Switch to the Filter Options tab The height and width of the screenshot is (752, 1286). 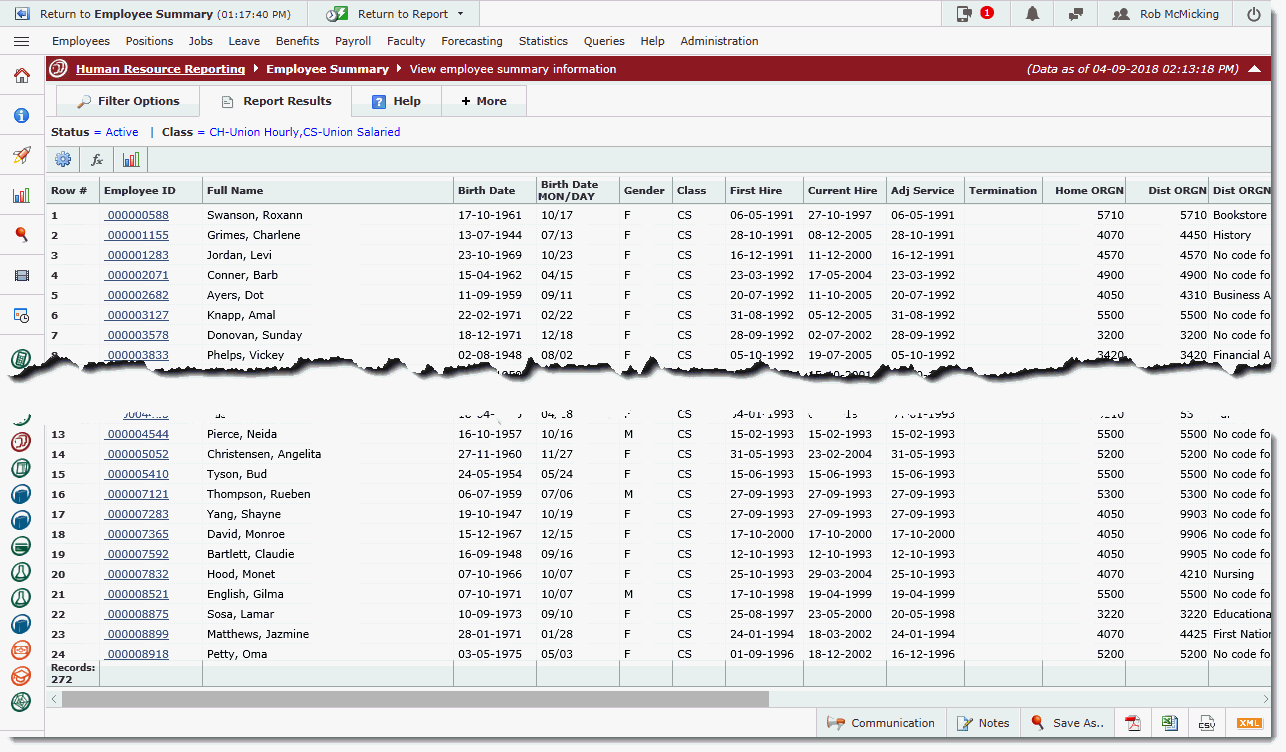[128, 101]
